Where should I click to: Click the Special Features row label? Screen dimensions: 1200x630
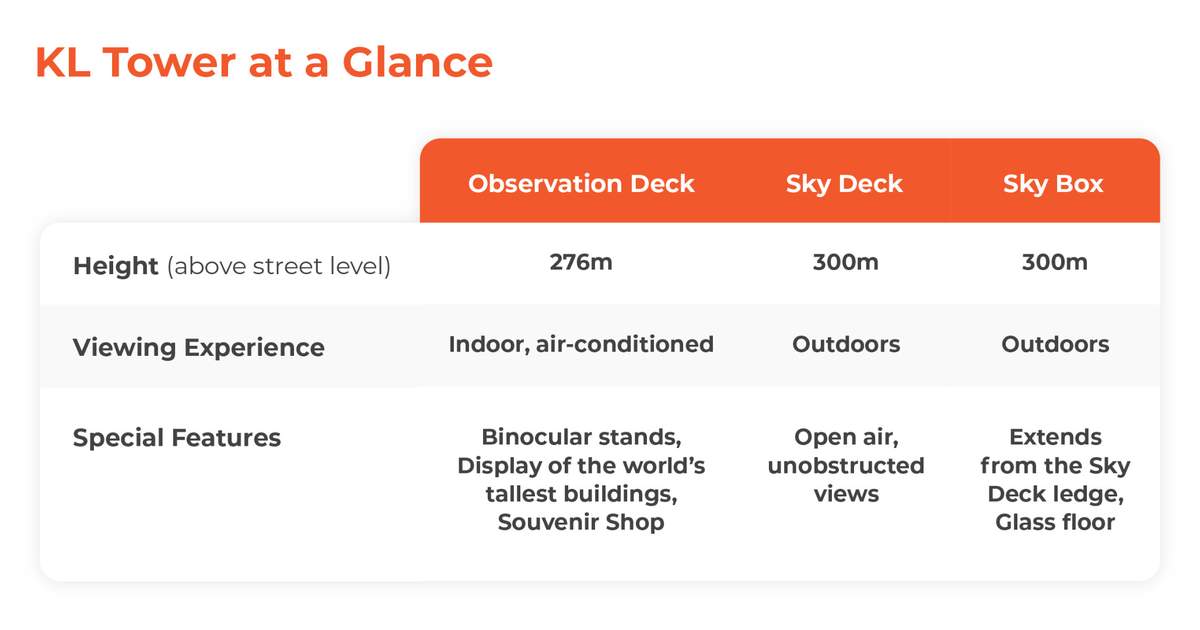pyautogui.click(x=177, y=438)
